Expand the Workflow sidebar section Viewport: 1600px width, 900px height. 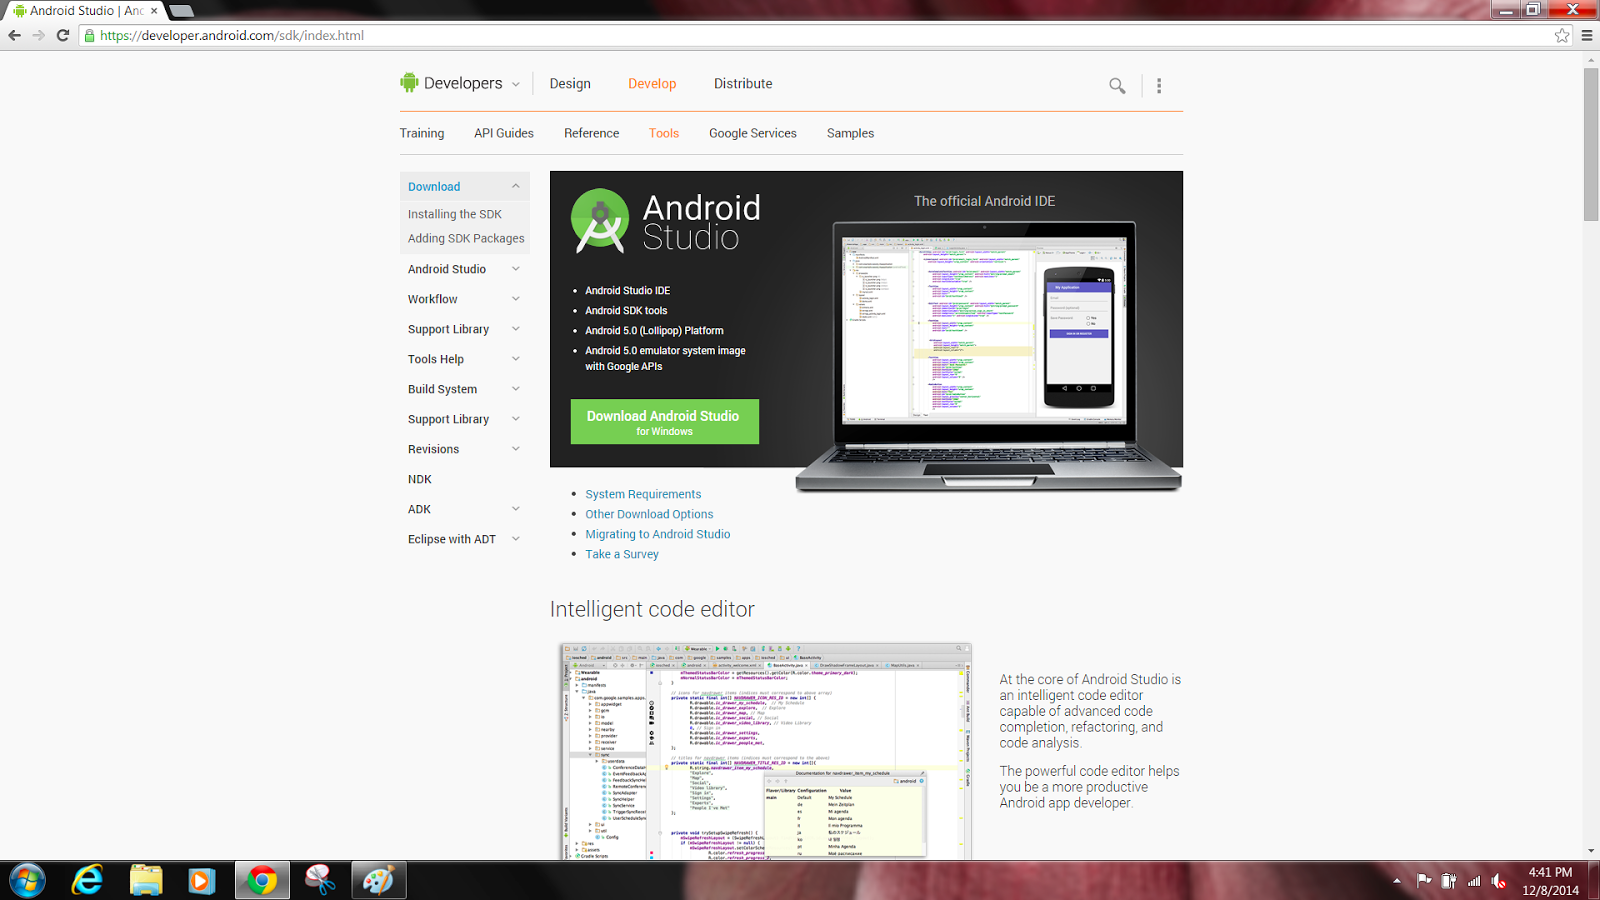point(516,298)
